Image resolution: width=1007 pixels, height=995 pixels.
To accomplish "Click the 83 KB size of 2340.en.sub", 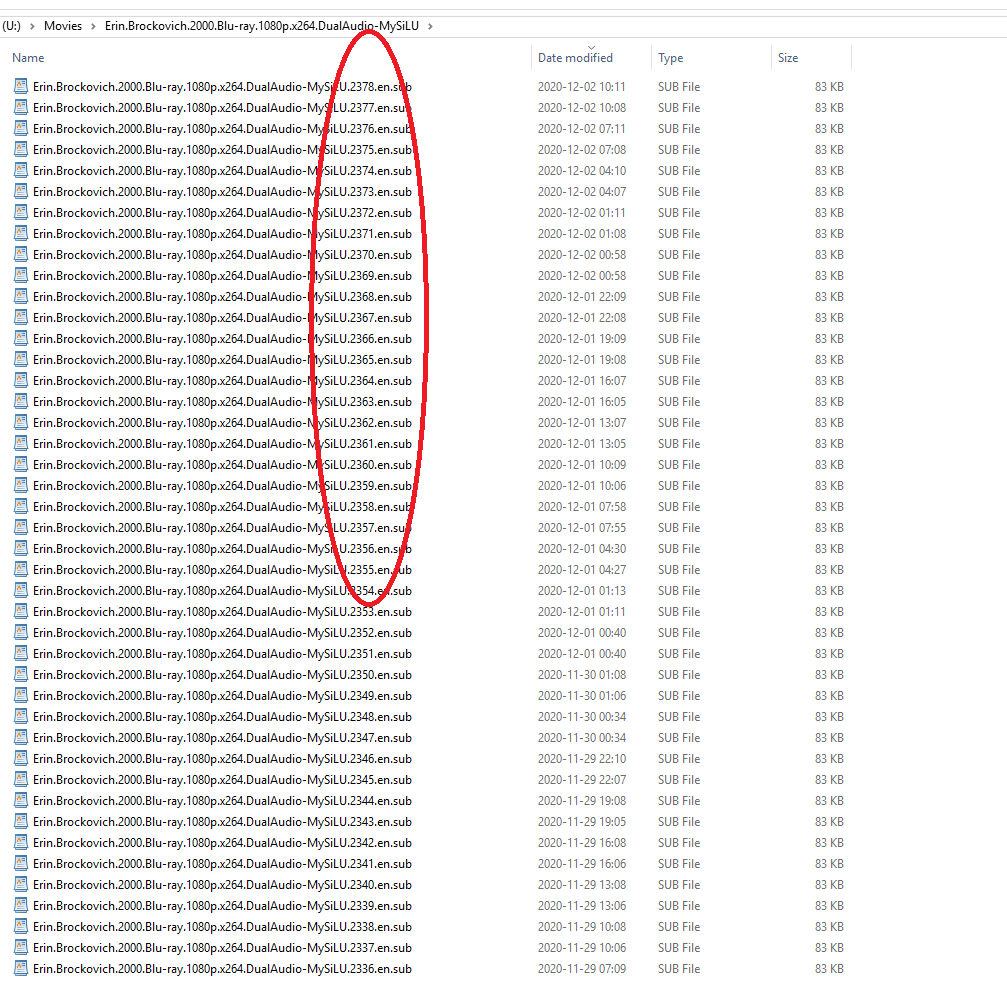I will pyautogui.click(x=829, y=885).
